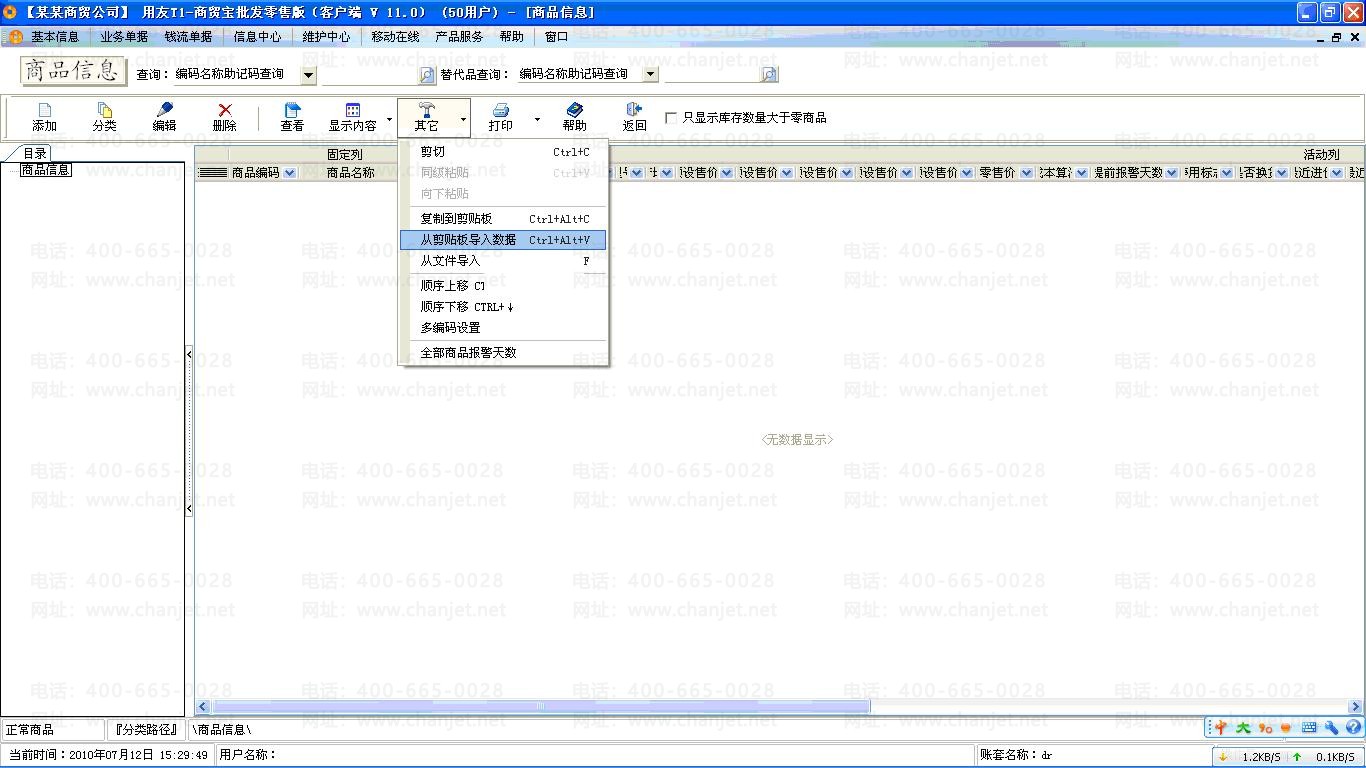Click the 删除 (Delete) red X icon

224,110
